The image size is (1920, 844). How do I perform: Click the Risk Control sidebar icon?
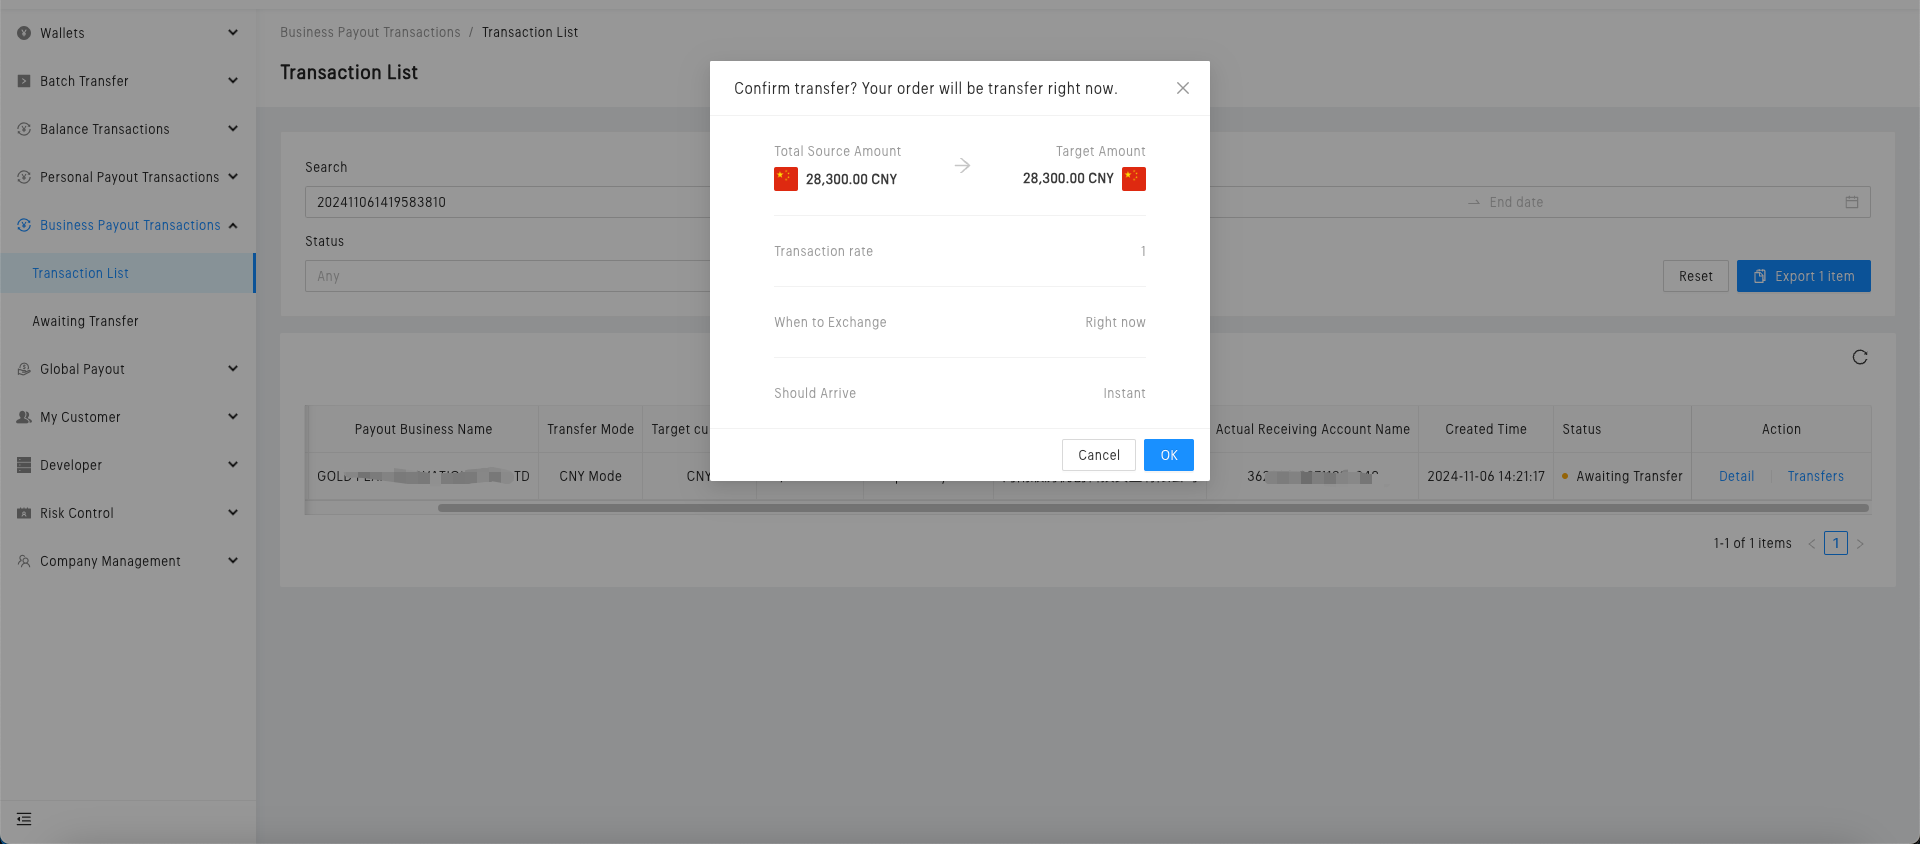tap(24, 513)
